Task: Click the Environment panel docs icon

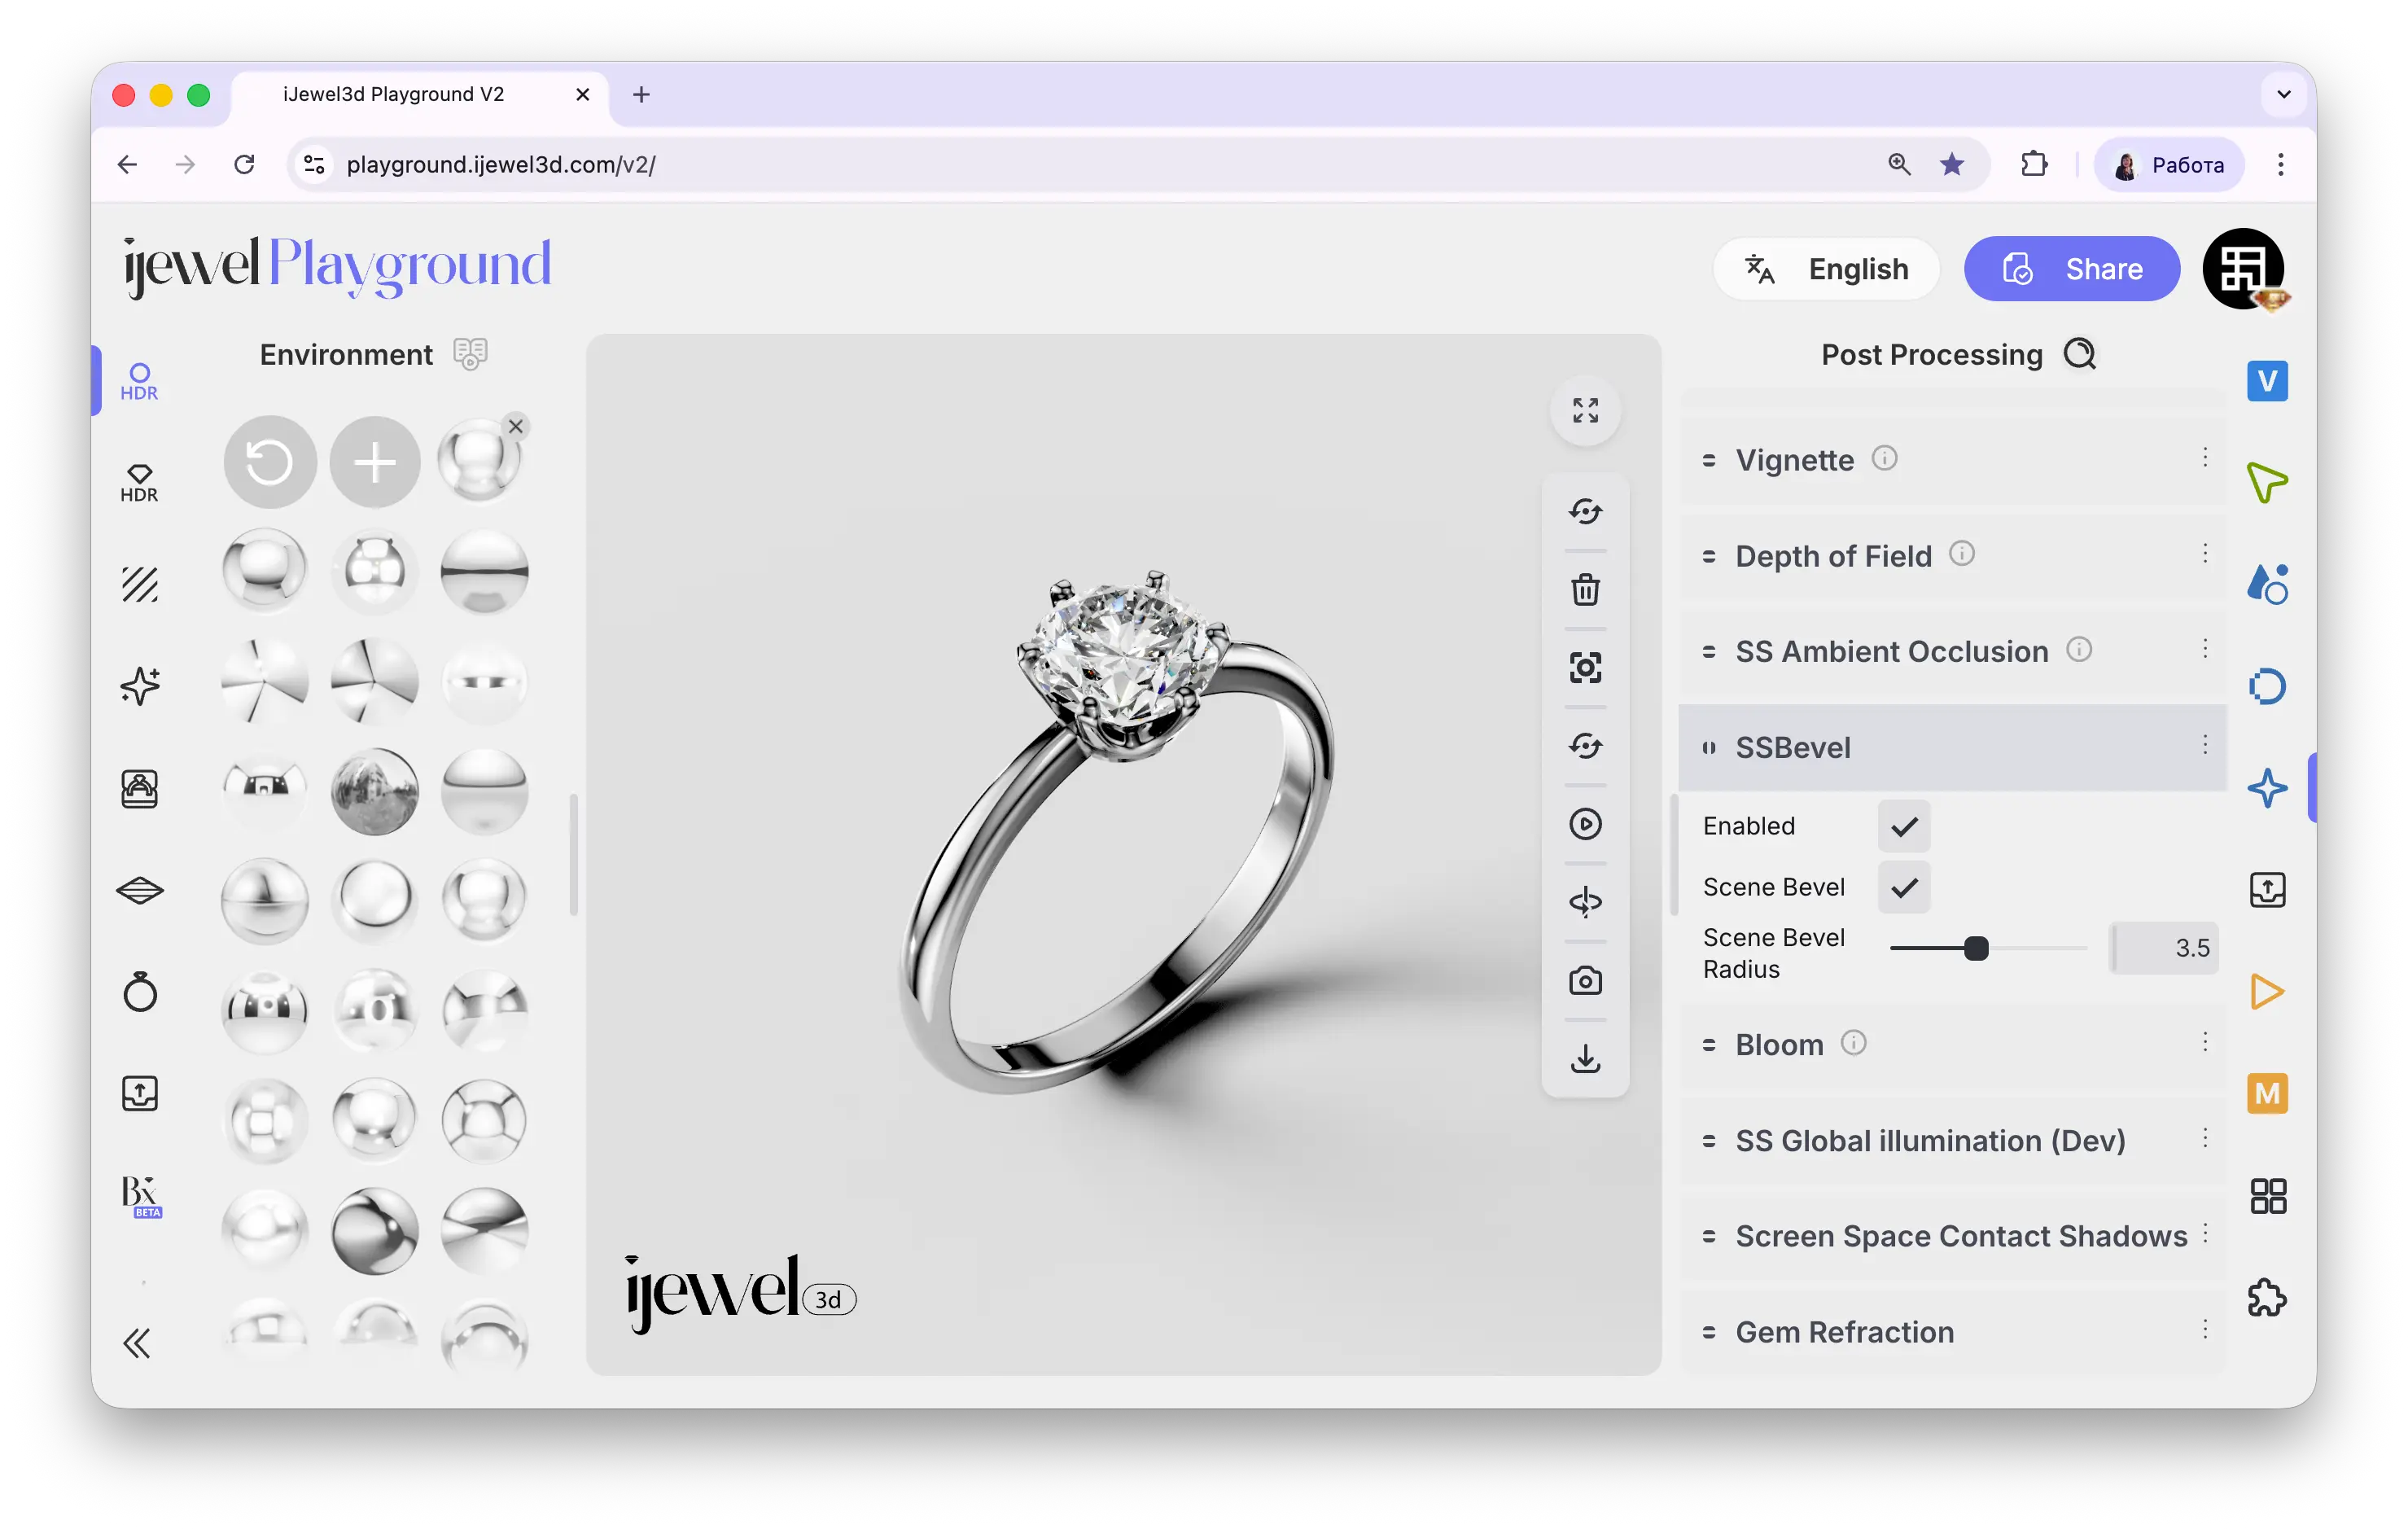Action: point(470,353)
